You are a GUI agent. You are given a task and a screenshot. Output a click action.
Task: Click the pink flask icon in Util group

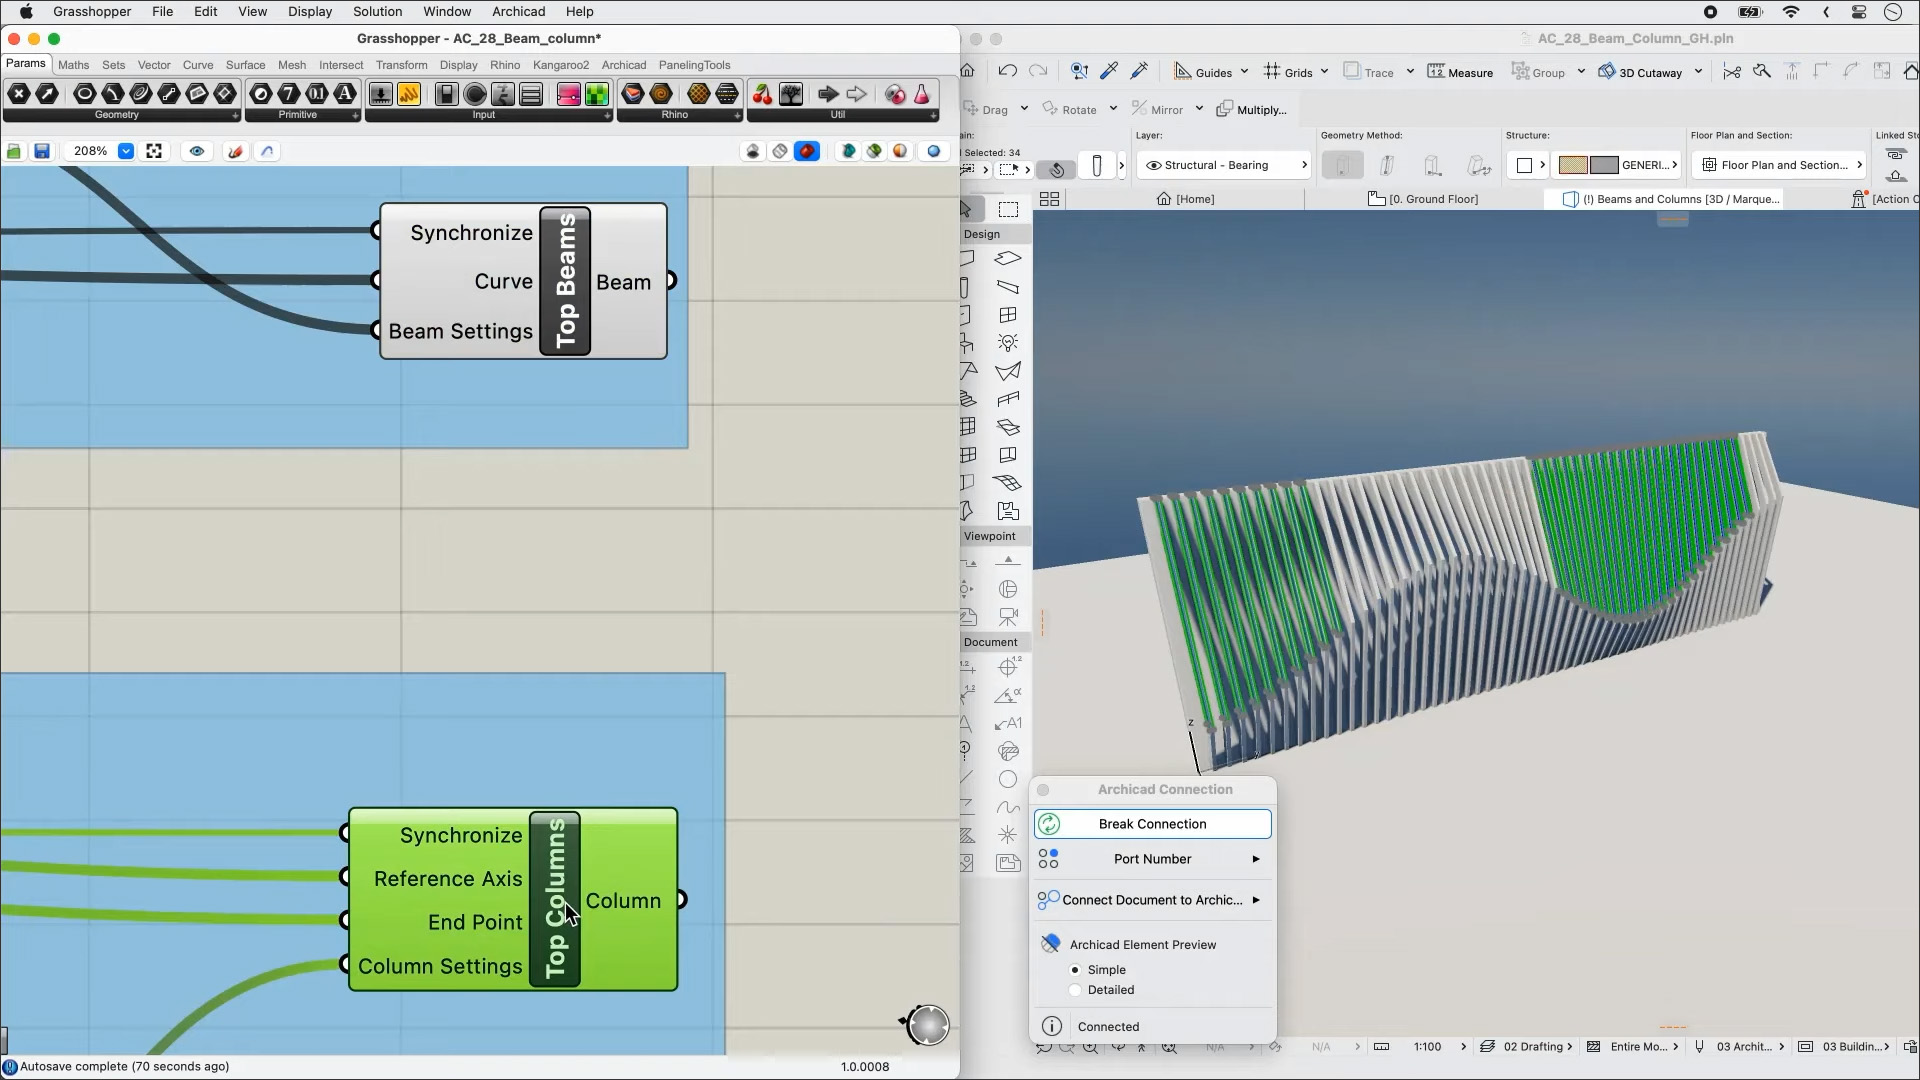[922, 94]
